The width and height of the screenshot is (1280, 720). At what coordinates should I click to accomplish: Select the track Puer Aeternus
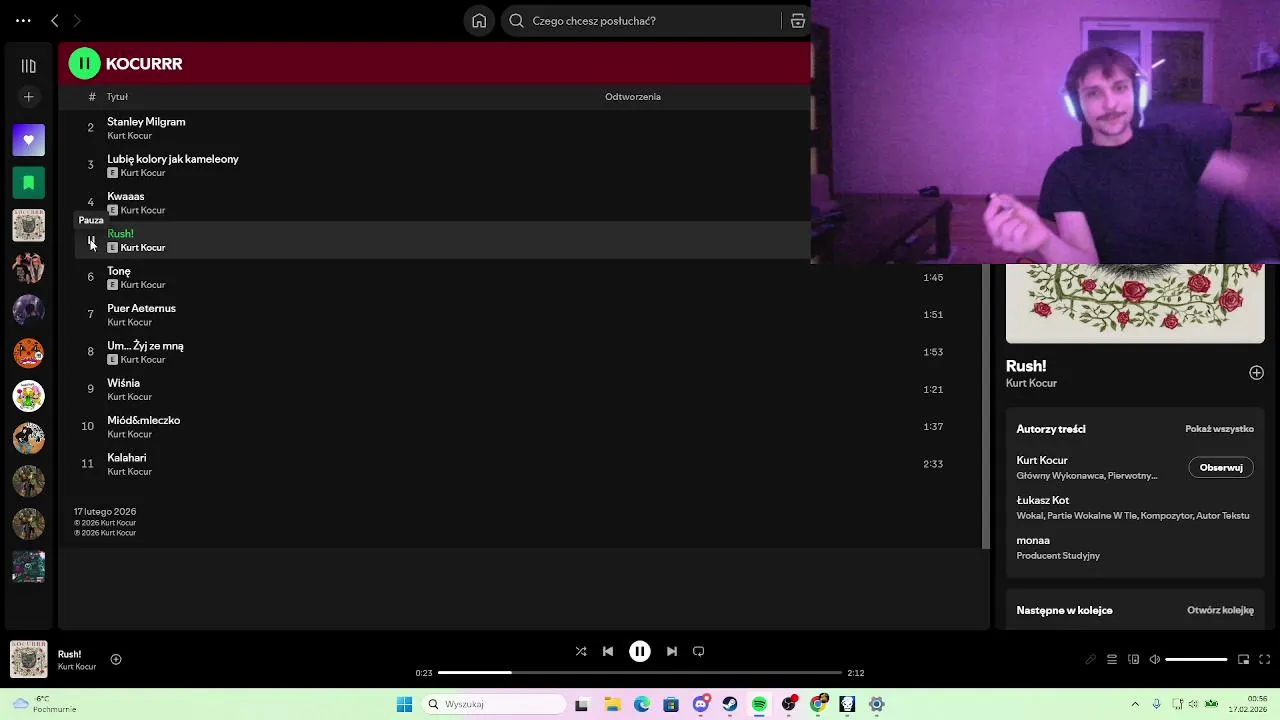(x=141, y=308)
